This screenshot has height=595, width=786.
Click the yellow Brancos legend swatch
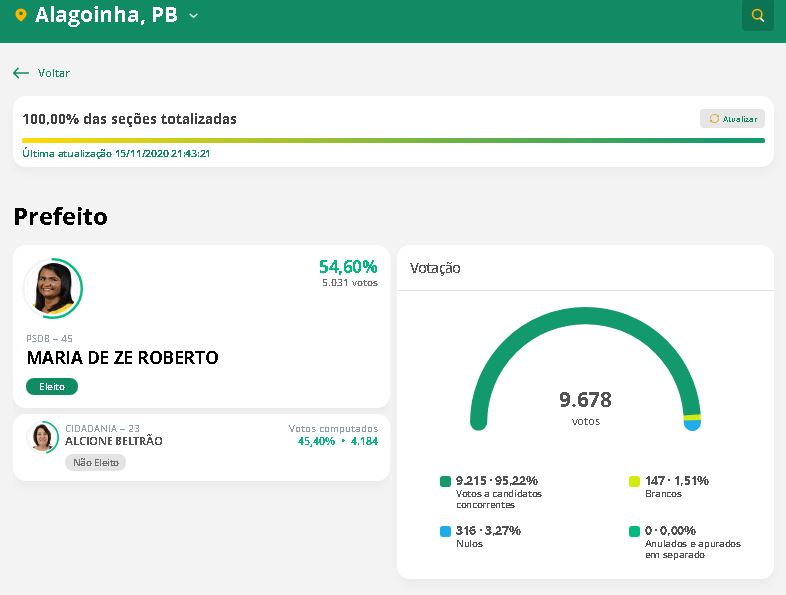[x=634, y=481]
